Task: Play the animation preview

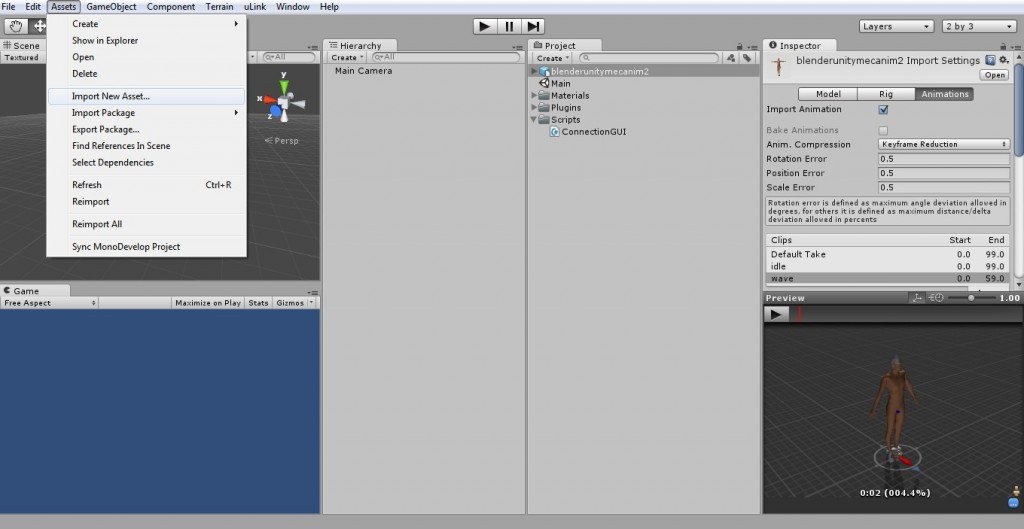Action: (x=776, y=314)
